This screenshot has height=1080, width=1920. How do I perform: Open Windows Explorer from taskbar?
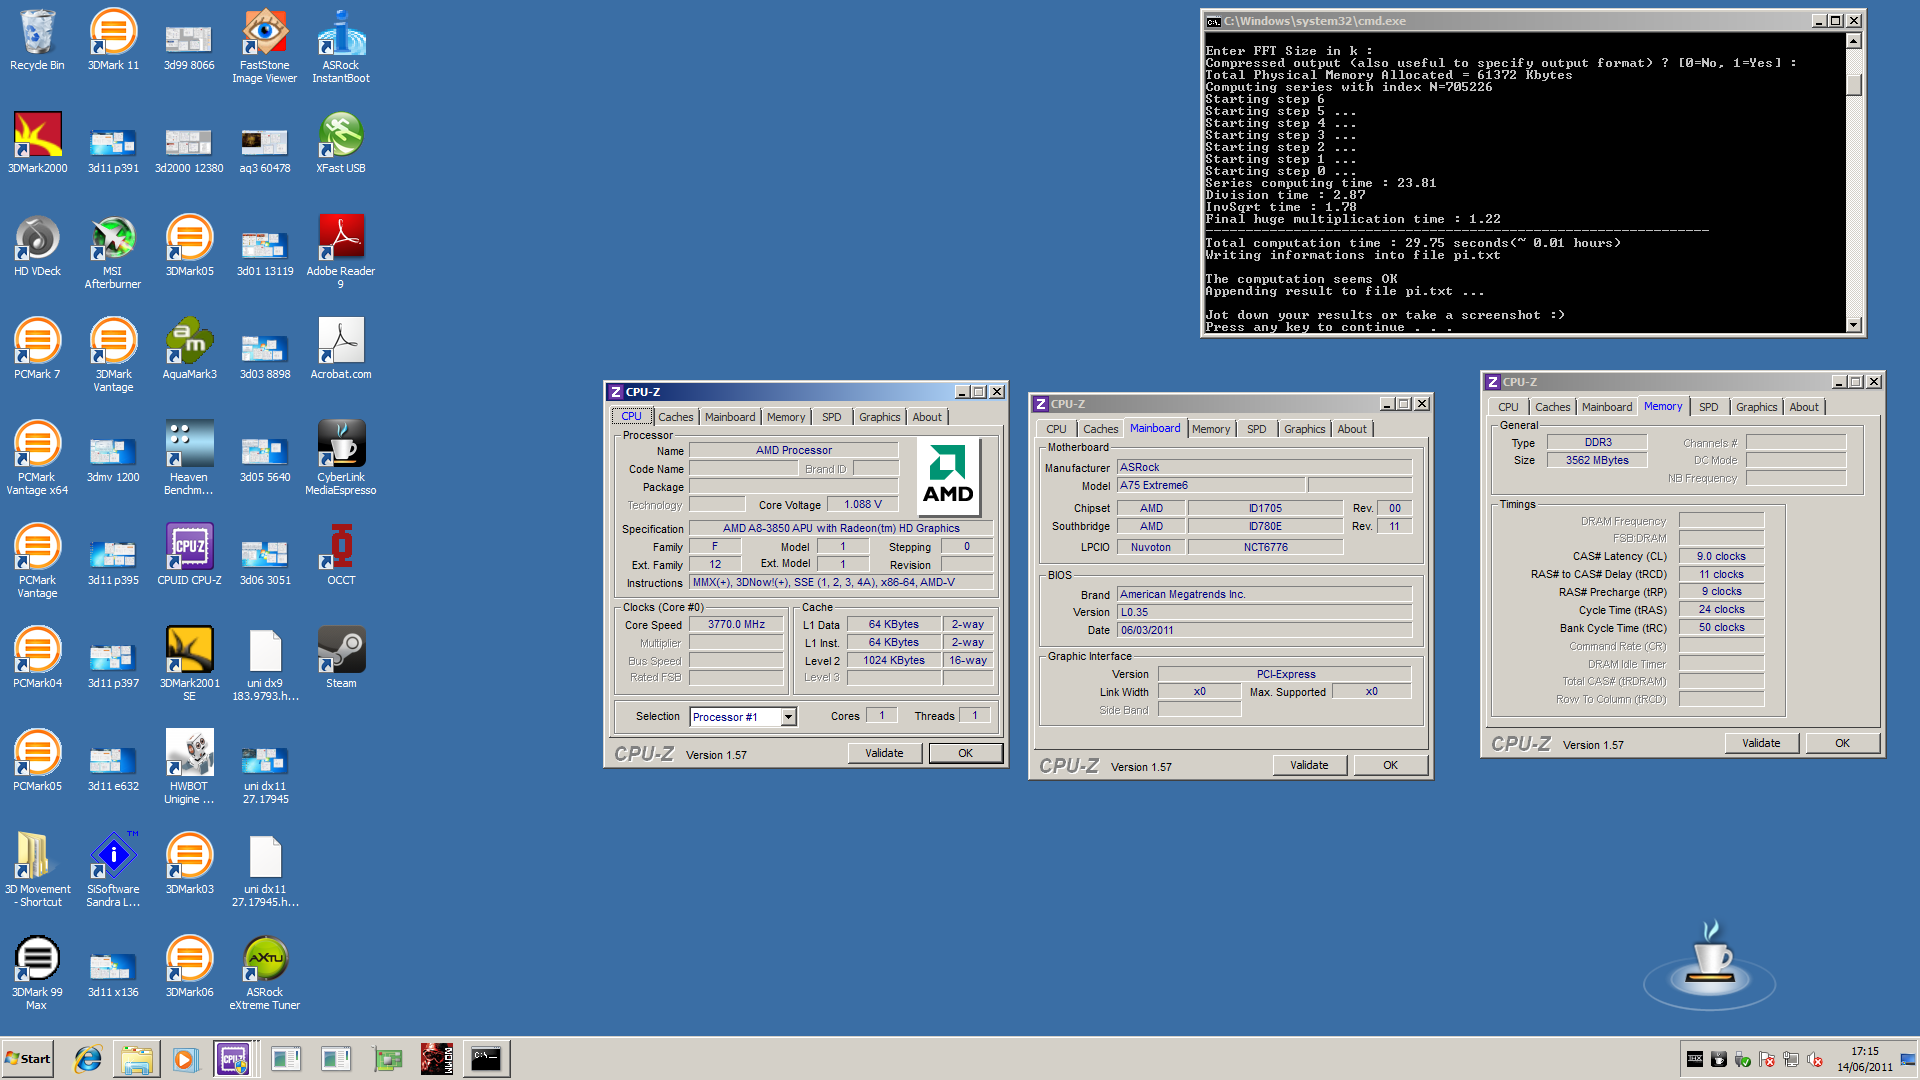pos(136,1059)
